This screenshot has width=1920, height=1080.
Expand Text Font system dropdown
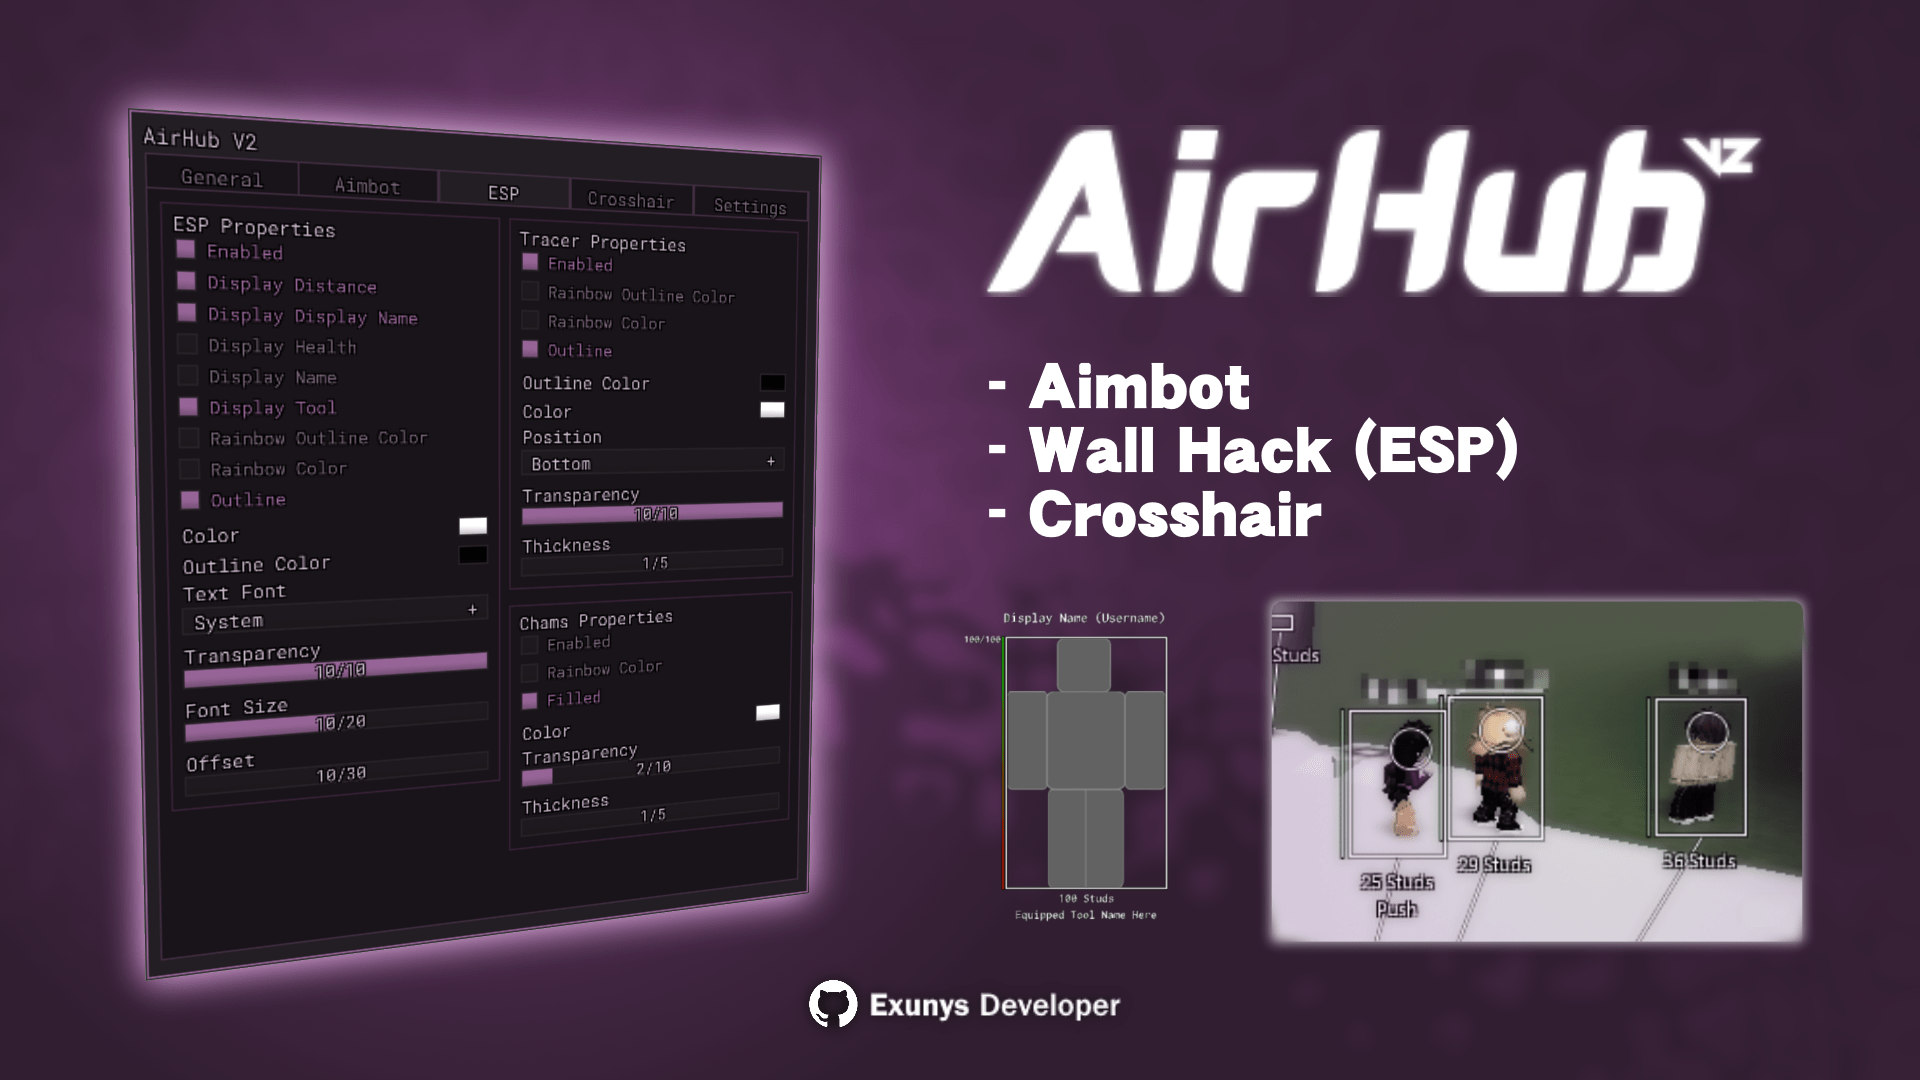(x=471, y=611)
